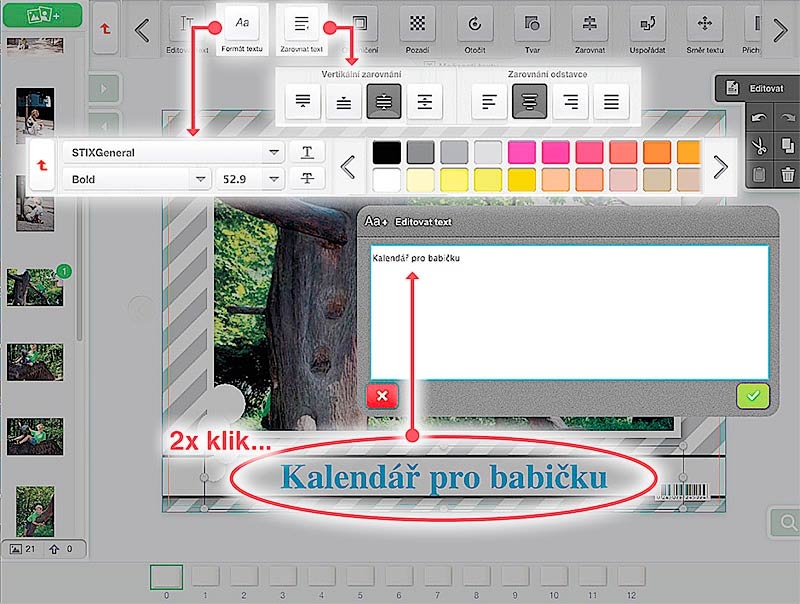The height and width of the screenshot is (604, 800).
Task: Select thumbnail marked with green 1 badge
Action: 35,287
